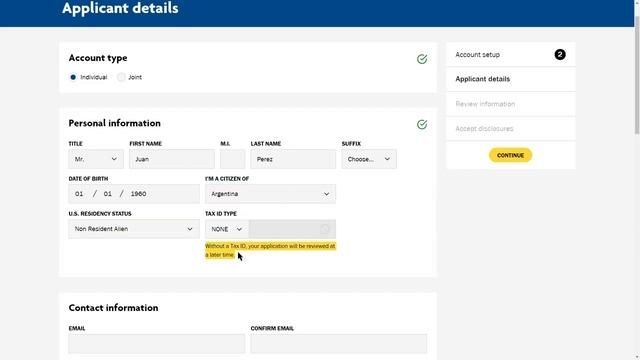Click the birth year field showing 1960
Screen dimensions: 640x360
pos(138,194)
